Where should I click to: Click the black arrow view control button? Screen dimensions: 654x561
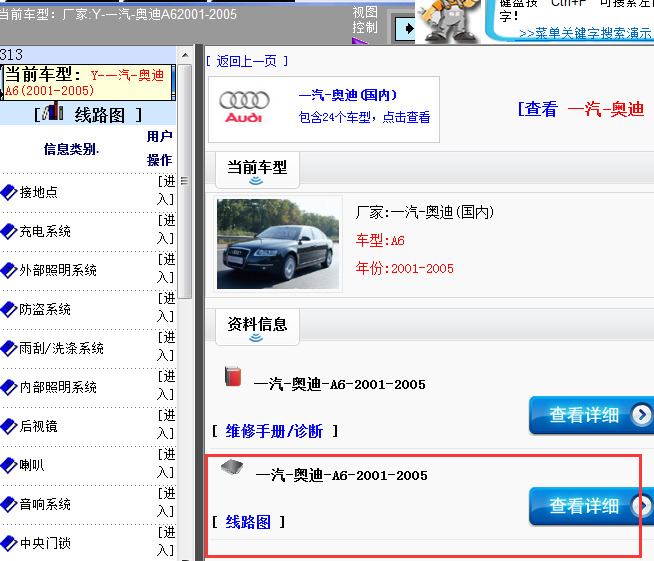pyautogui.click(x=405, y=28)
